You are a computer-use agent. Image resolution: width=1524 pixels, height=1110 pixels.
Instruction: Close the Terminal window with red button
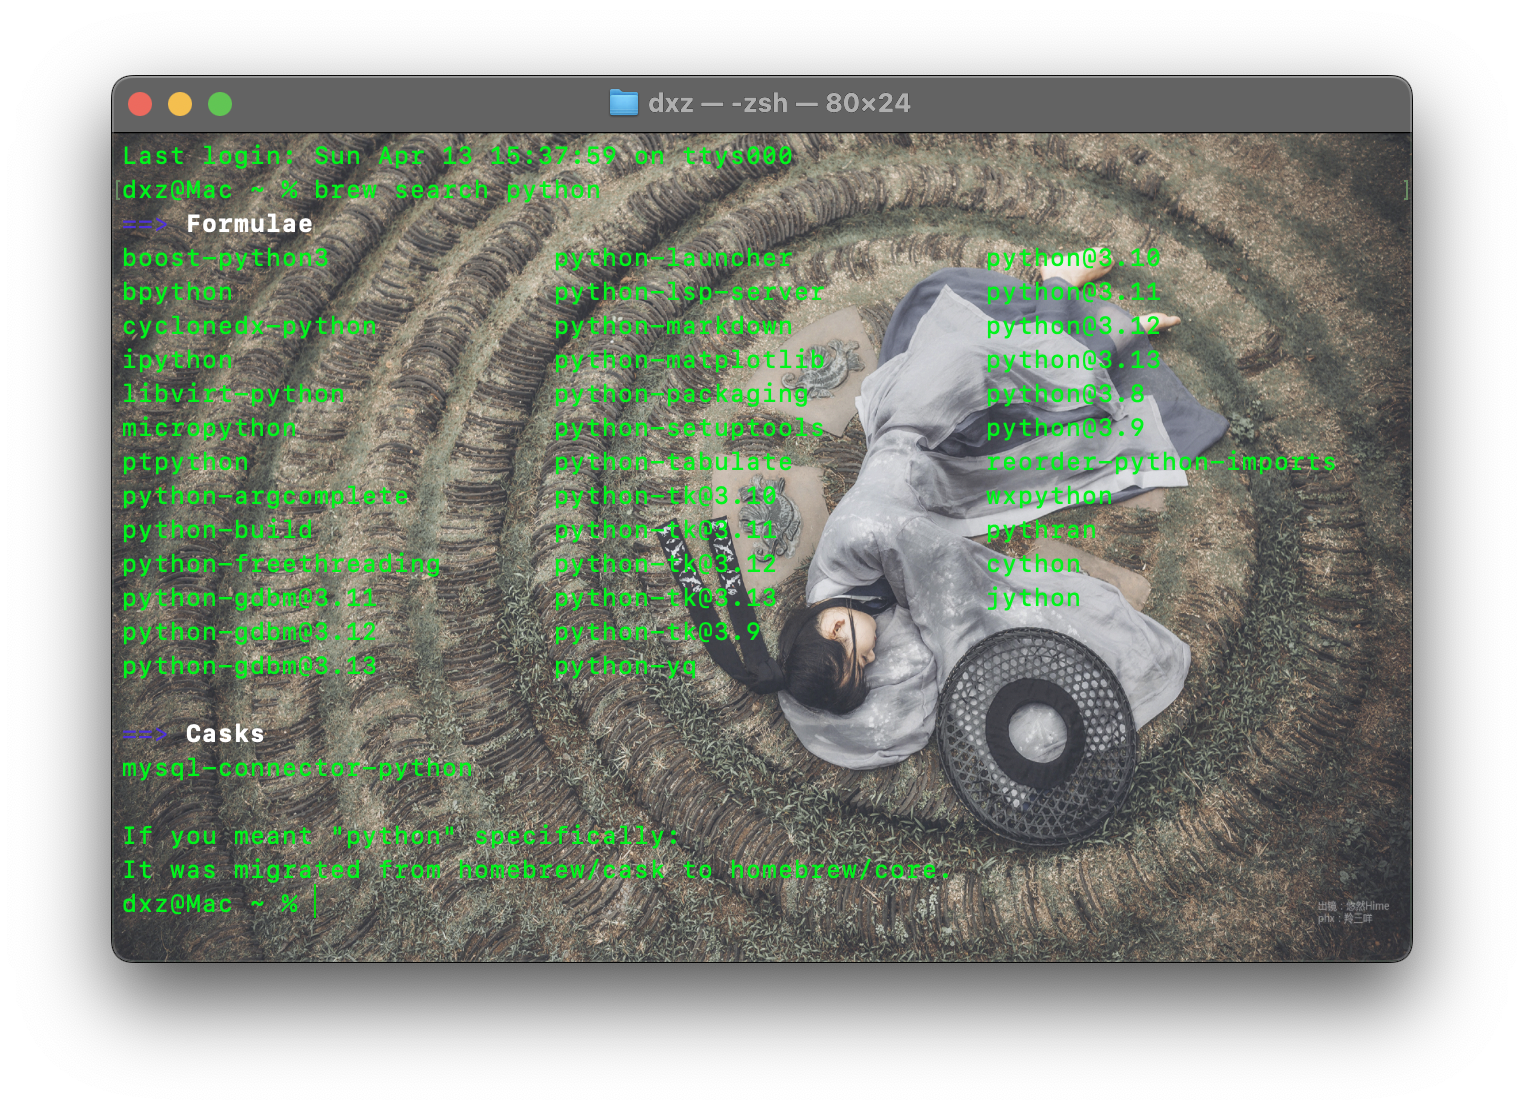[x=140, y=104]
